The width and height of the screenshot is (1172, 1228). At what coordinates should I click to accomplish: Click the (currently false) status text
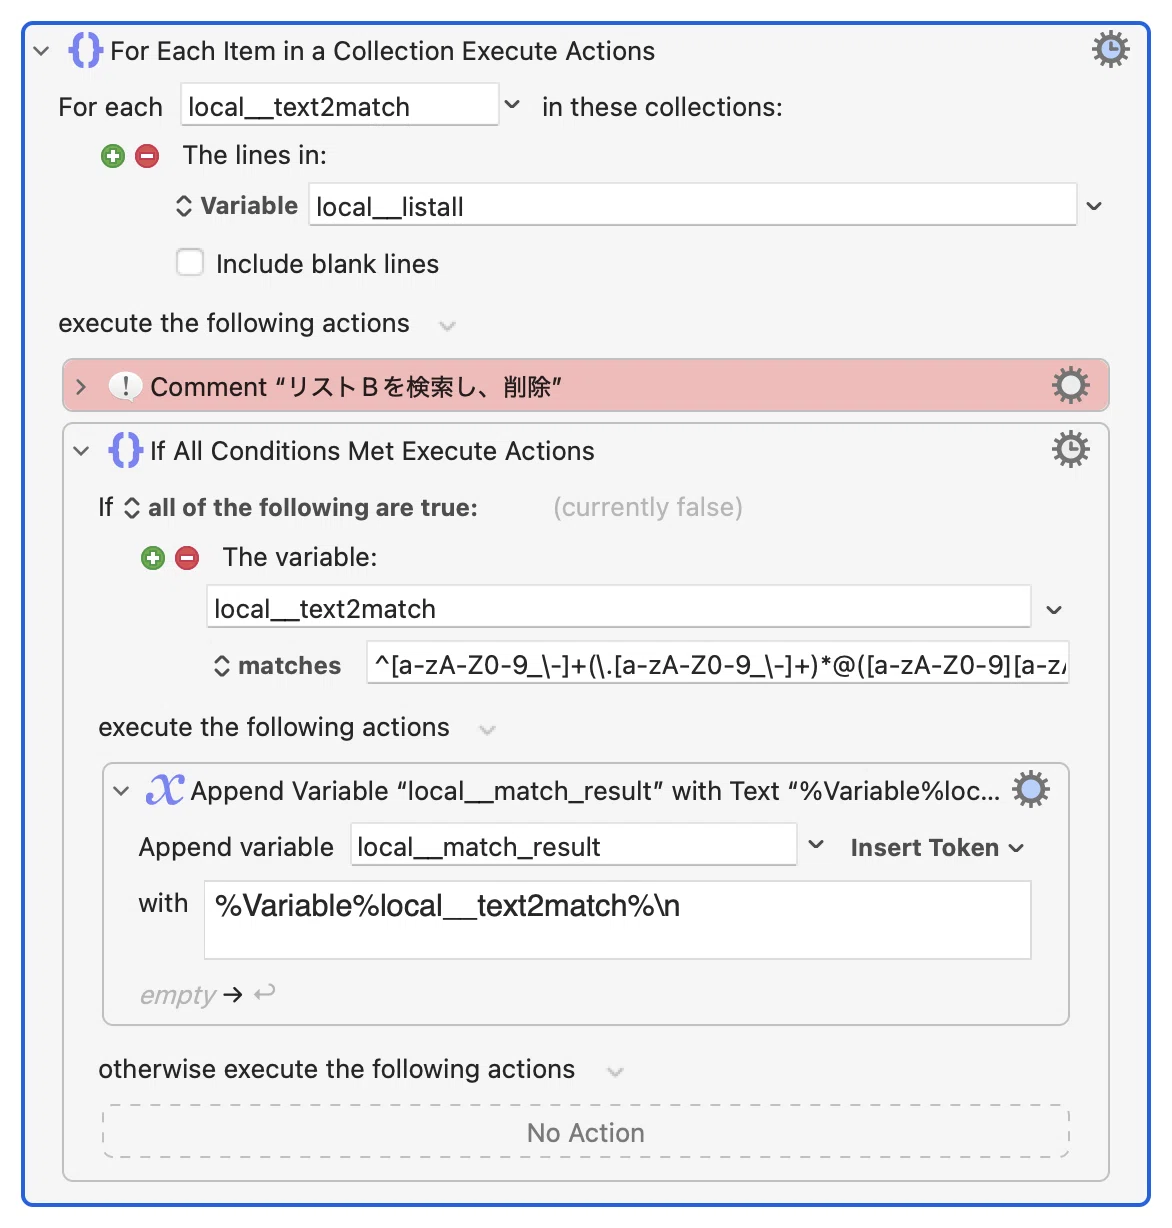click(x=648, y=508)
